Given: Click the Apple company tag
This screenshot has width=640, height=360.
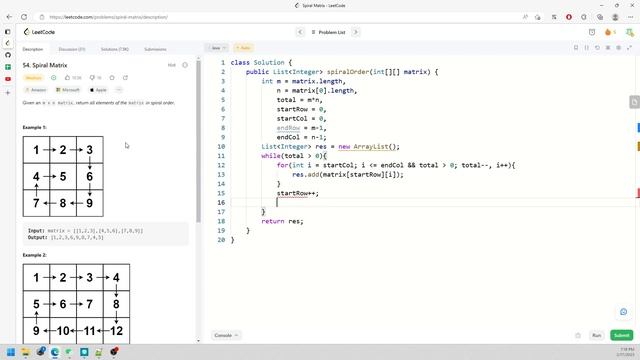Looking at the screenshot, I should 98,90.
